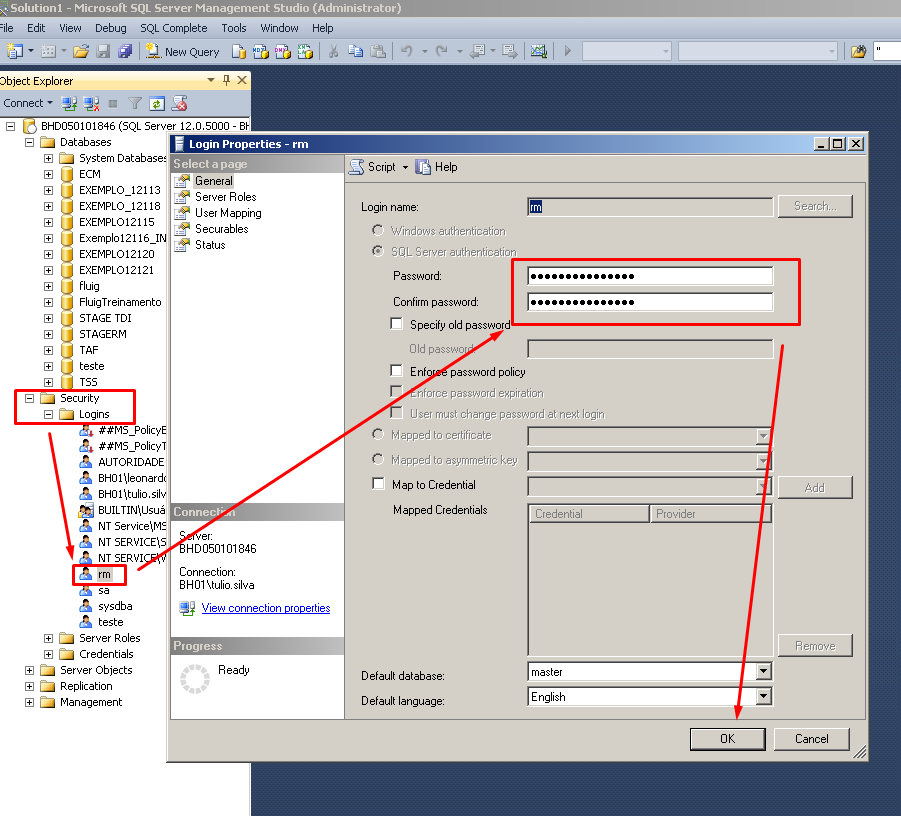Click the Analysis Services DMX Query icon
This screenshot has height=816, width=901.
[x=283, y=52]
